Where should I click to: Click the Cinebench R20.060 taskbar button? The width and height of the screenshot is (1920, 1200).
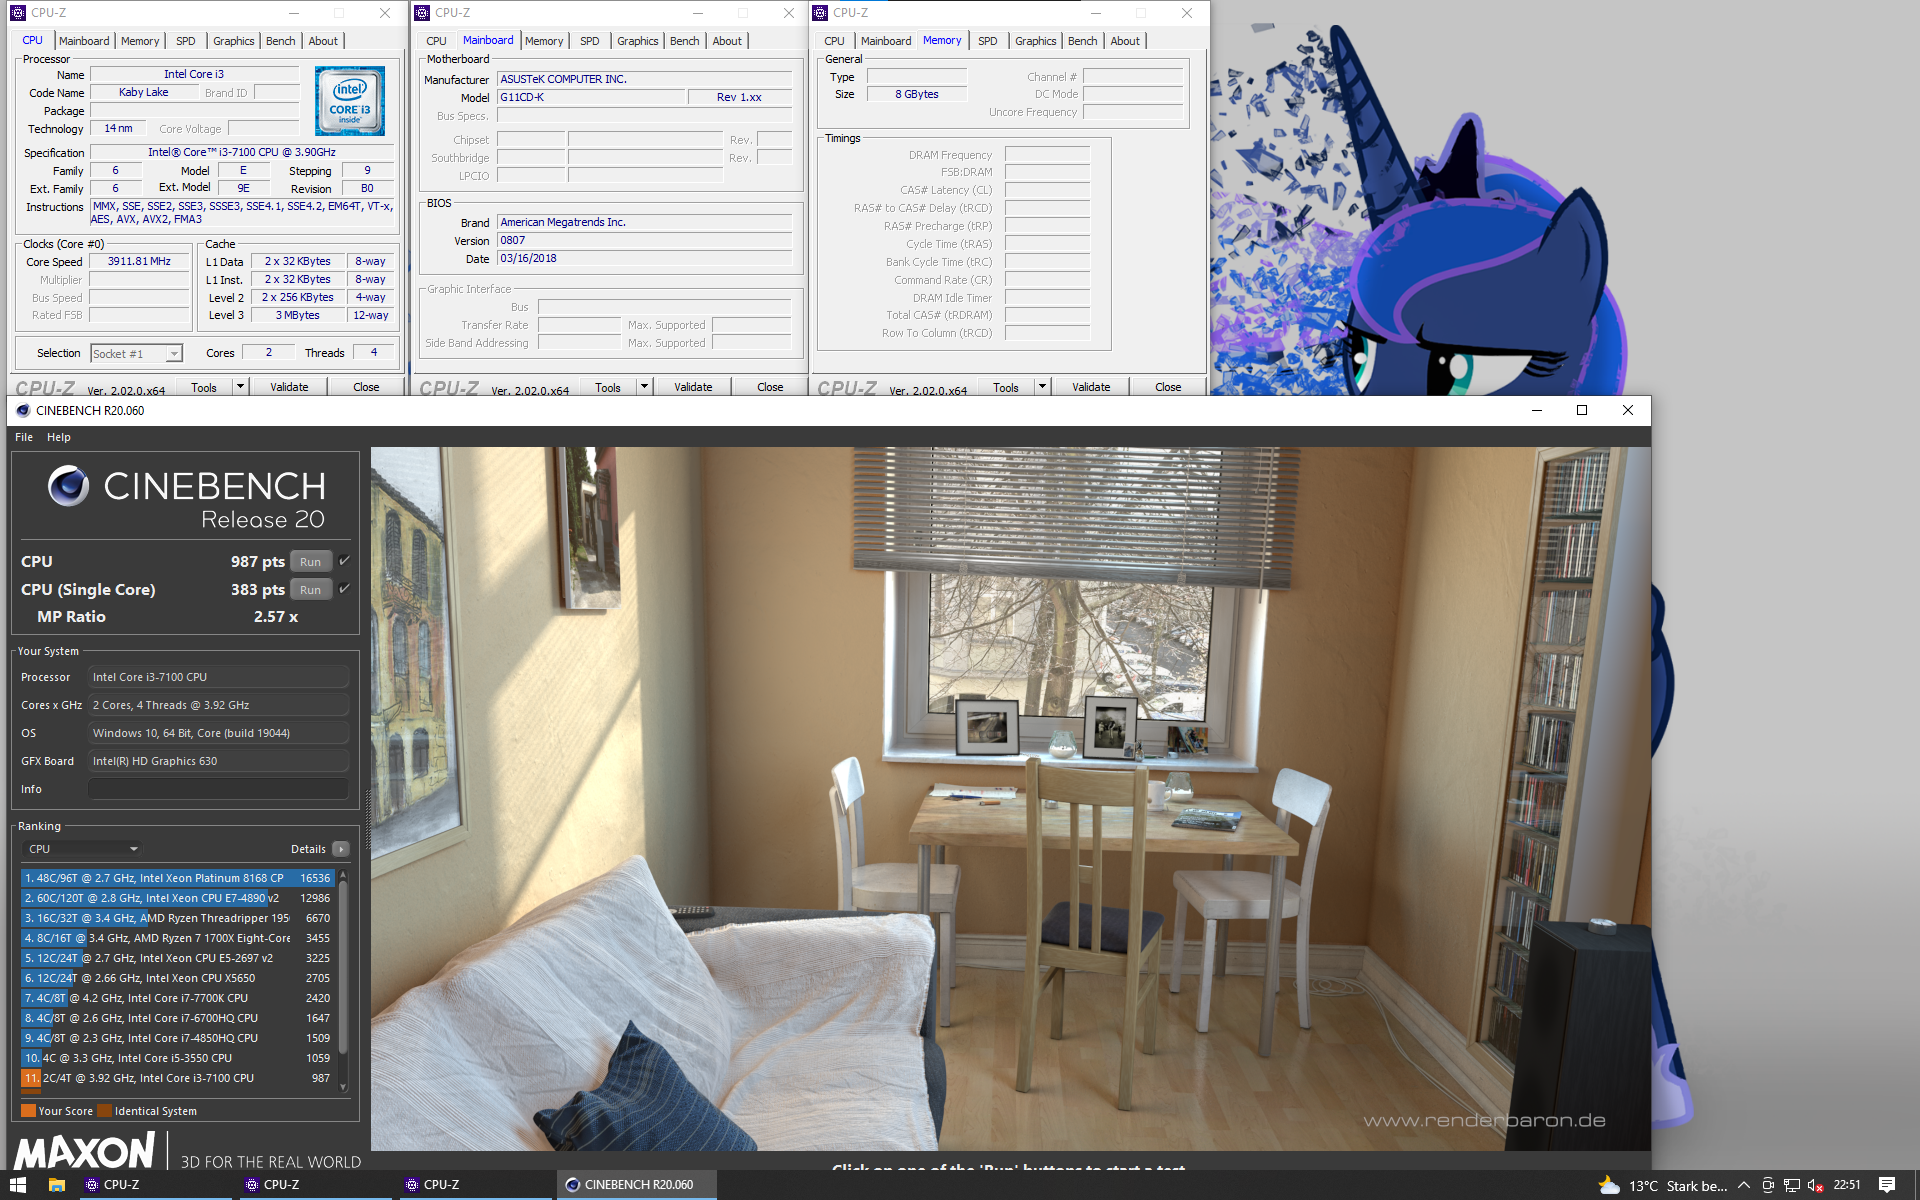click(636, 1185)
